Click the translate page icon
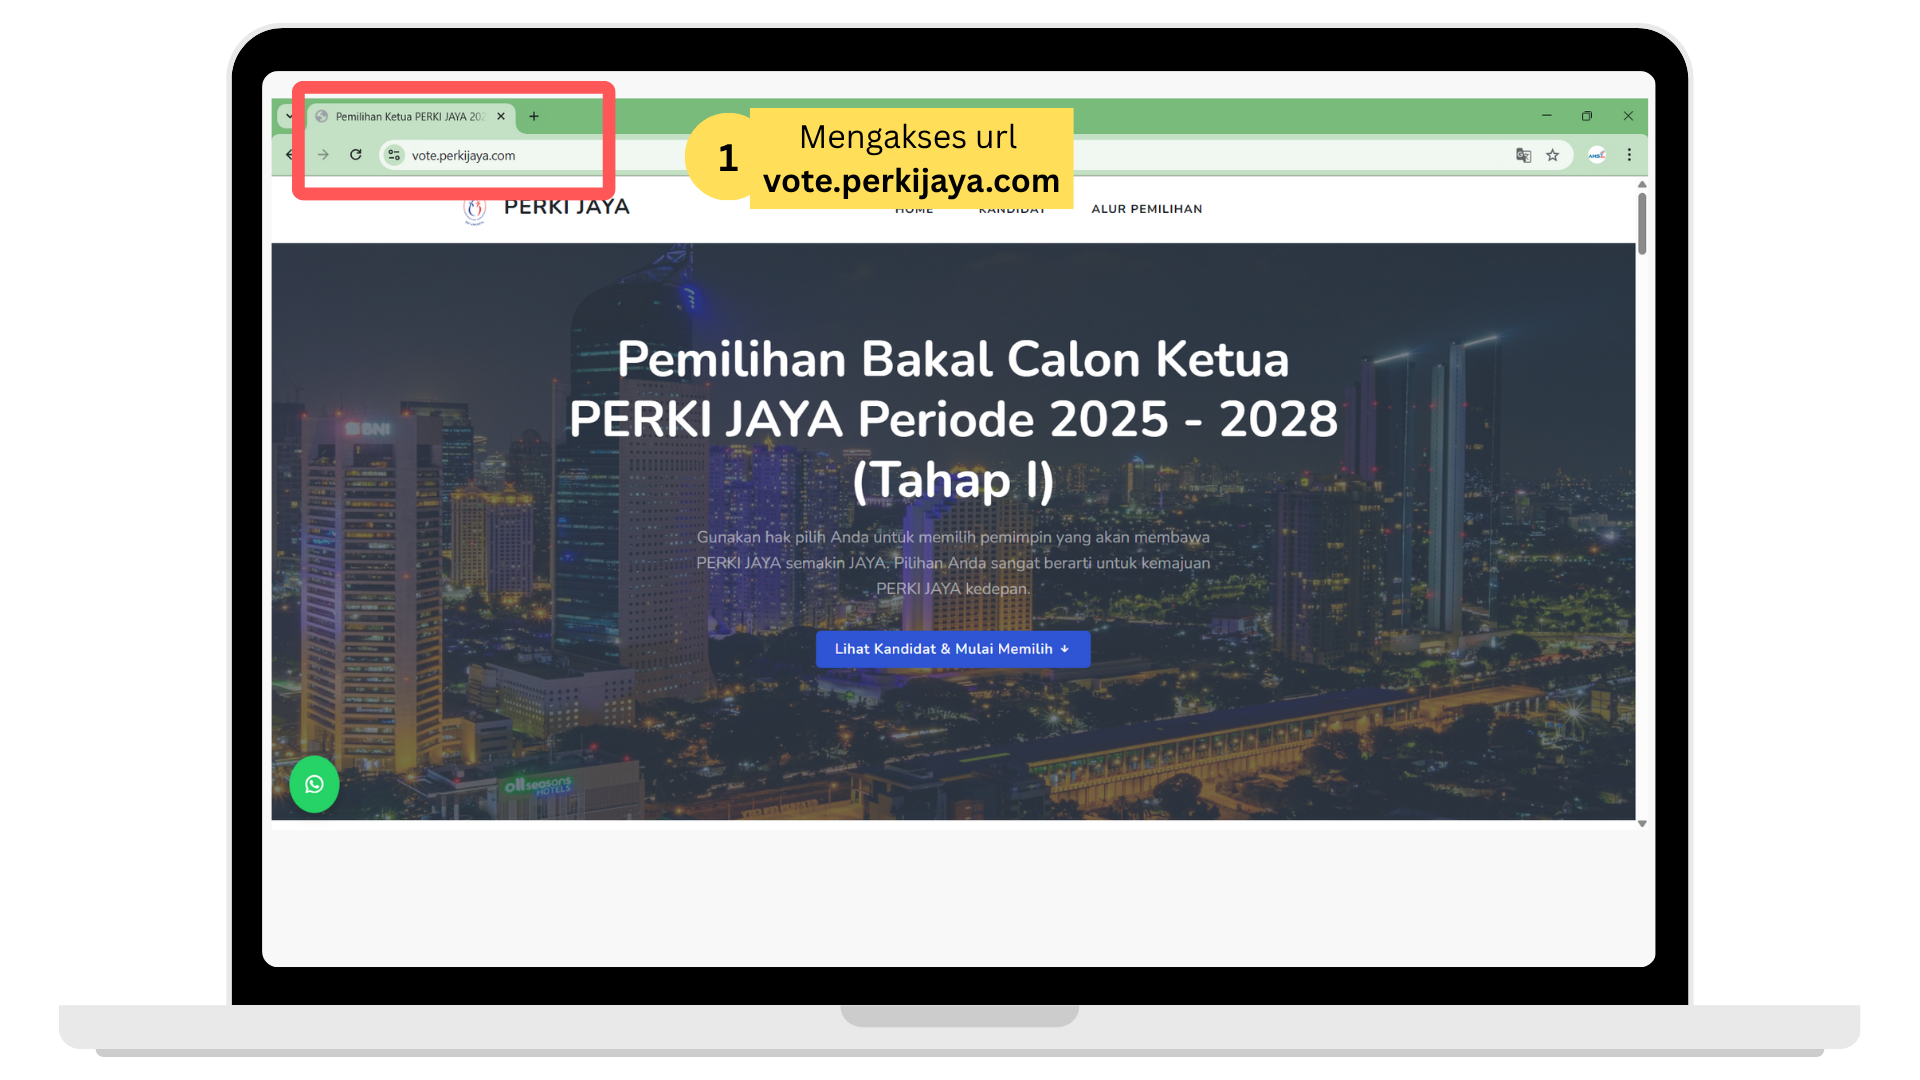Viewport: 1920px width, 1080px height. click(1523, 155)
